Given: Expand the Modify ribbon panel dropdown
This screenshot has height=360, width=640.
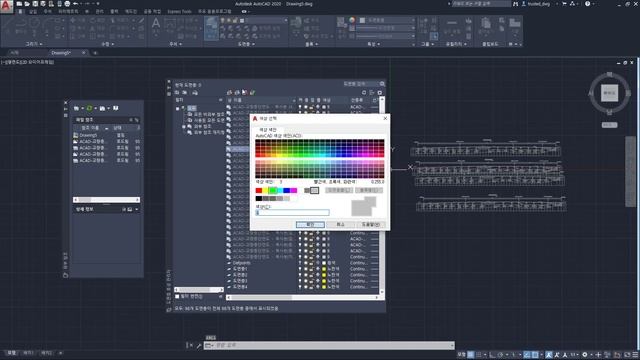Looking at the screenshot, I should pyautogui.click(x=108, y=44).
